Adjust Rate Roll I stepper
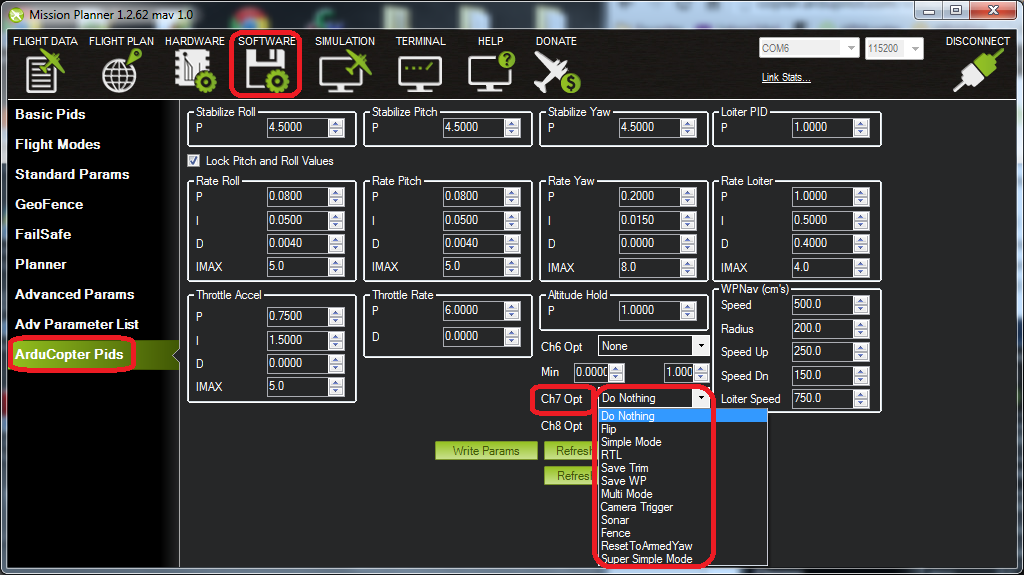Viewport: 1024px width, 575px height. tap(336, 220)
